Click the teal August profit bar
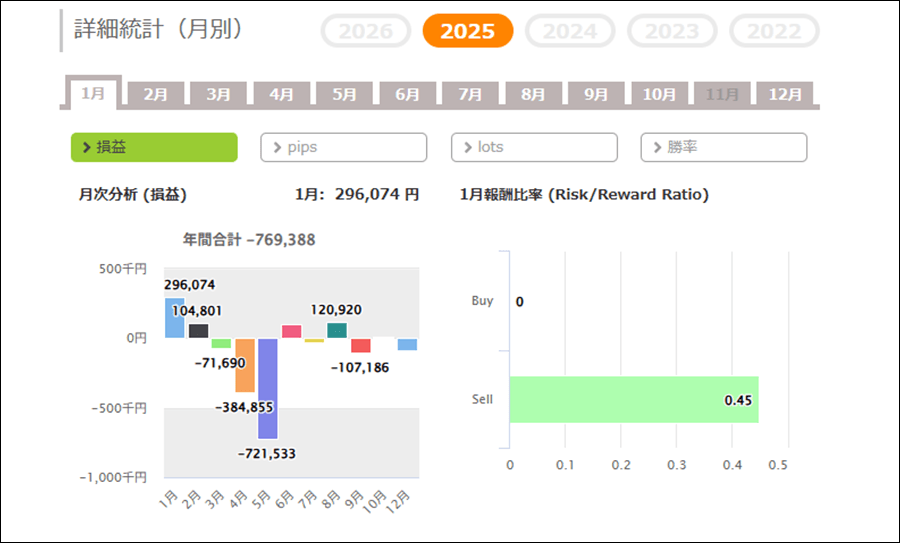 tap(337, 330)
